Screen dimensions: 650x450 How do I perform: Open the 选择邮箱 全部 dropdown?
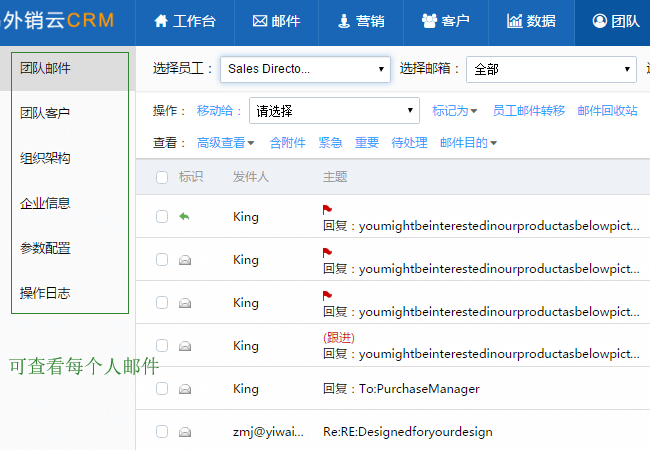(551, 69)
